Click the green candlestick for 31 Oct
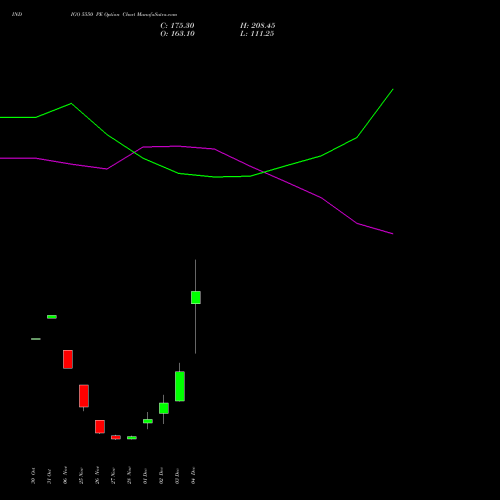500x500 pixels. (x=52, y=317)
